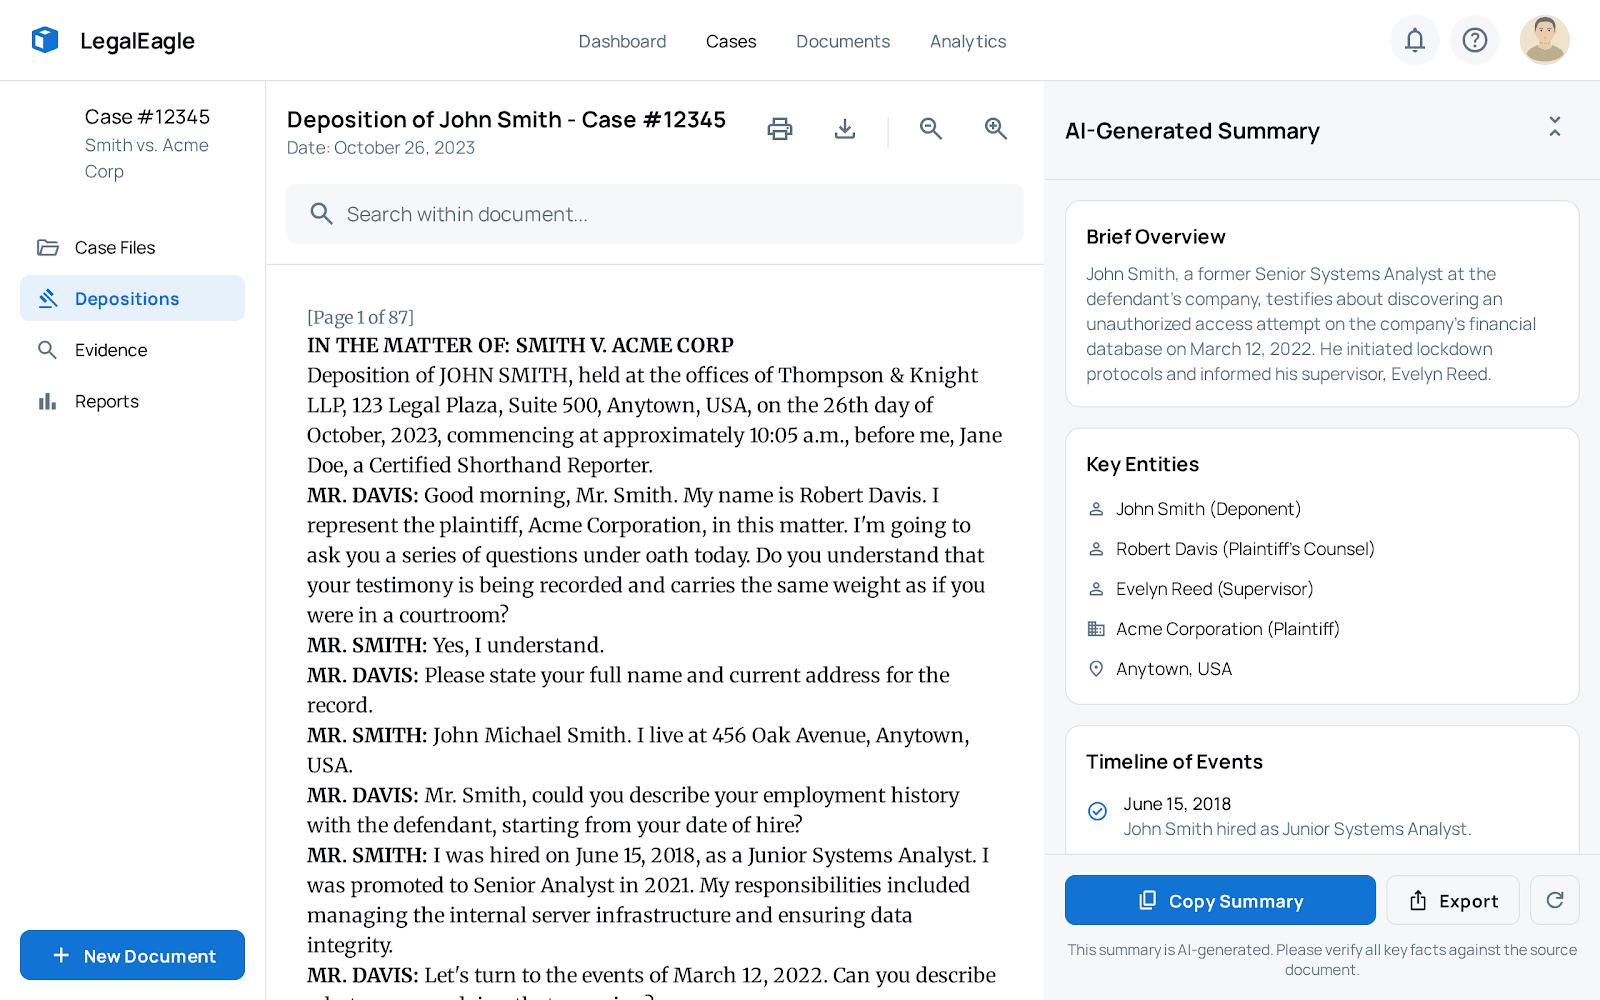This screenshot has height=1000, width=1600.
Task: Click the download document icon
Action: coord(845,129)
